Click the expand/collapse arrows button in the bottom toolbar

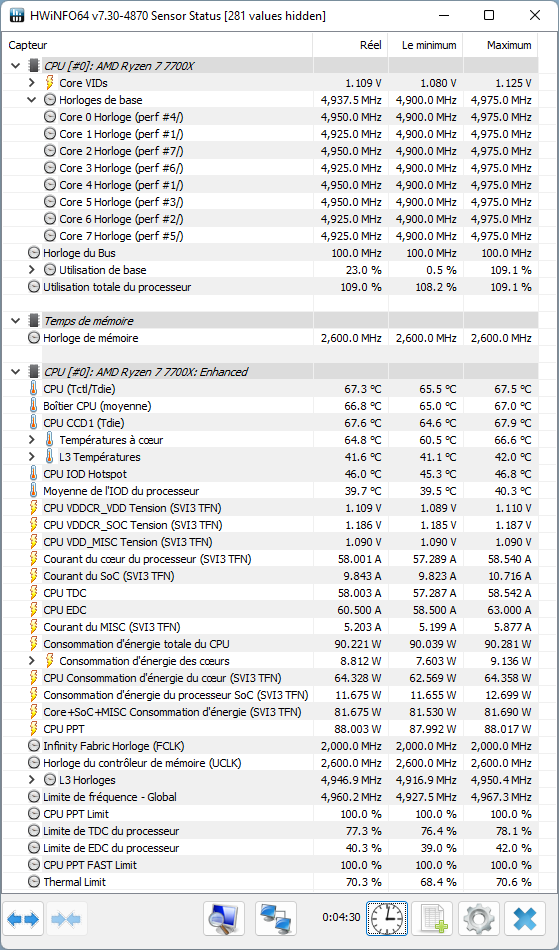point(23,919)
